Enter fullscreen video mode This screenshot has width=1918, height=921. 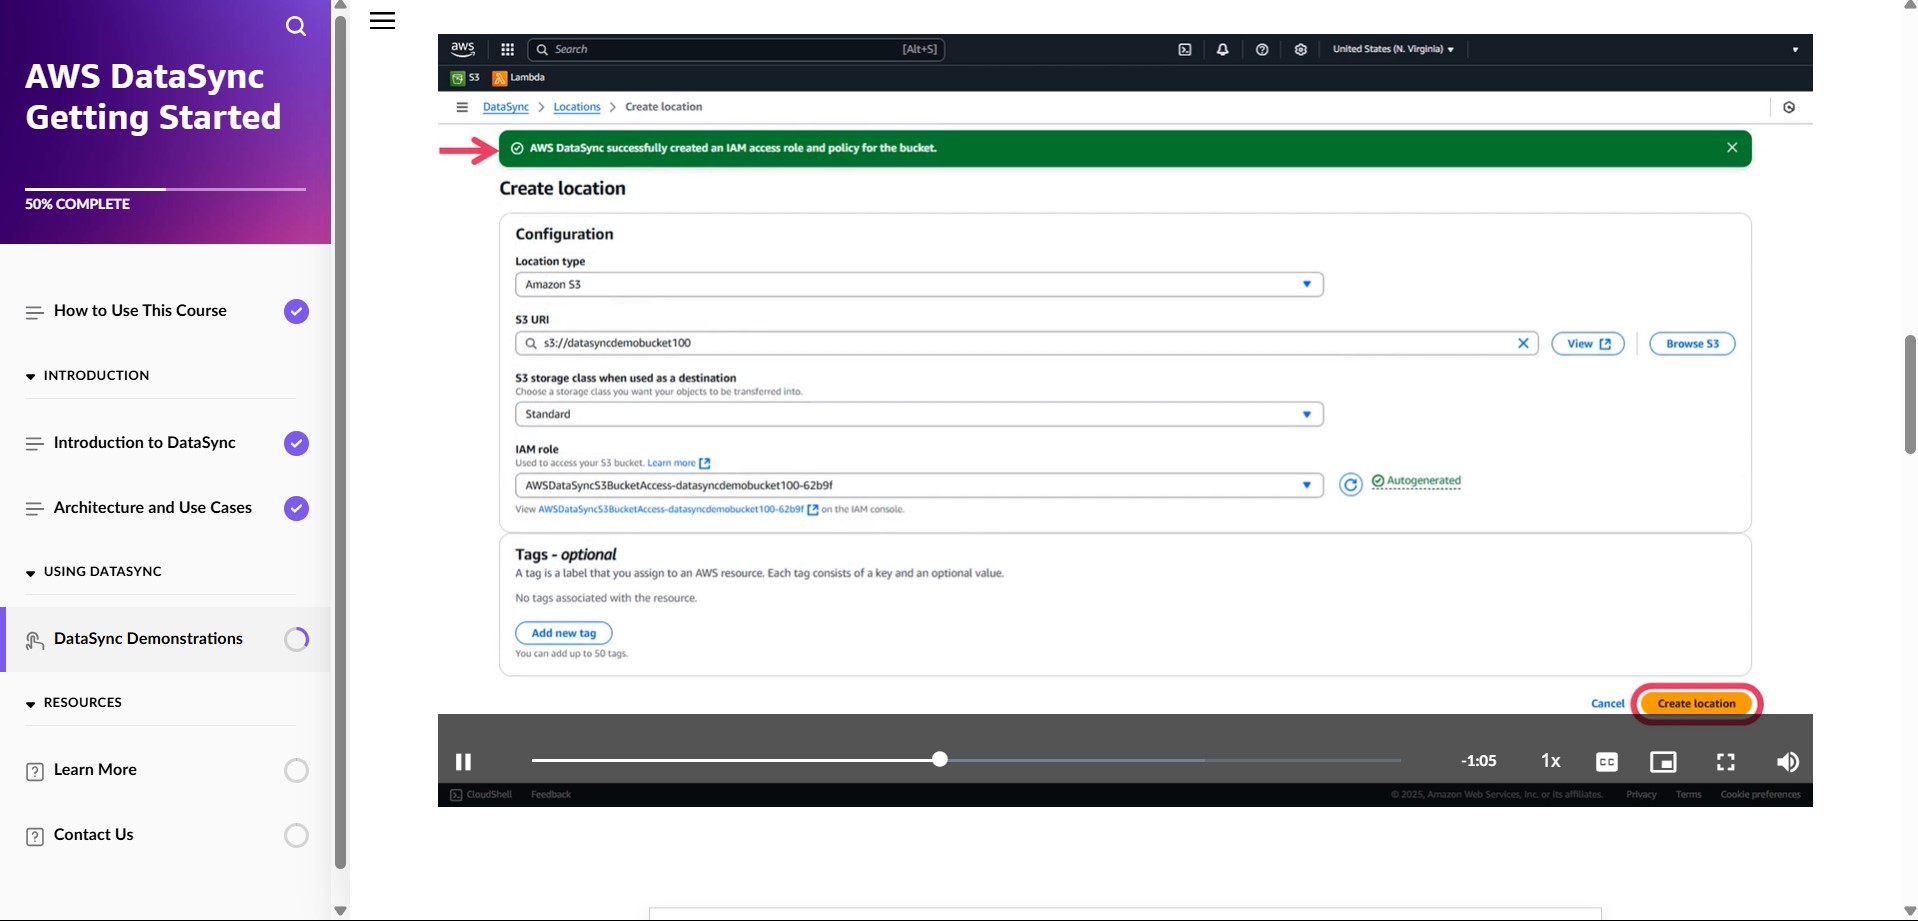(1726, 762)
